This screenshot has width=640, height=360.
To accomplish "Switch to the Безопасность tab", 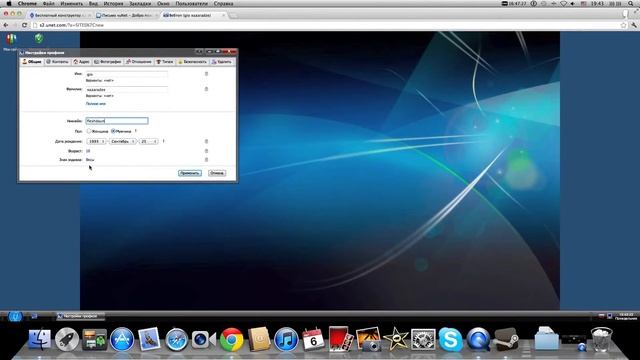I will 192,62.
